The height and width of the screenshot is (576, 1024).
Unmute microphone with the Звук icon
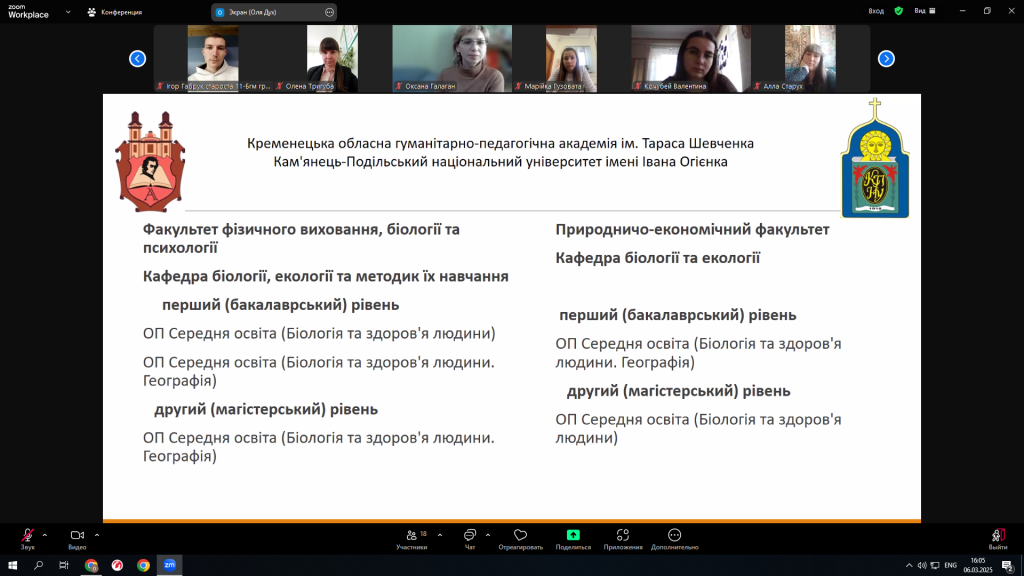coord(27,536)
